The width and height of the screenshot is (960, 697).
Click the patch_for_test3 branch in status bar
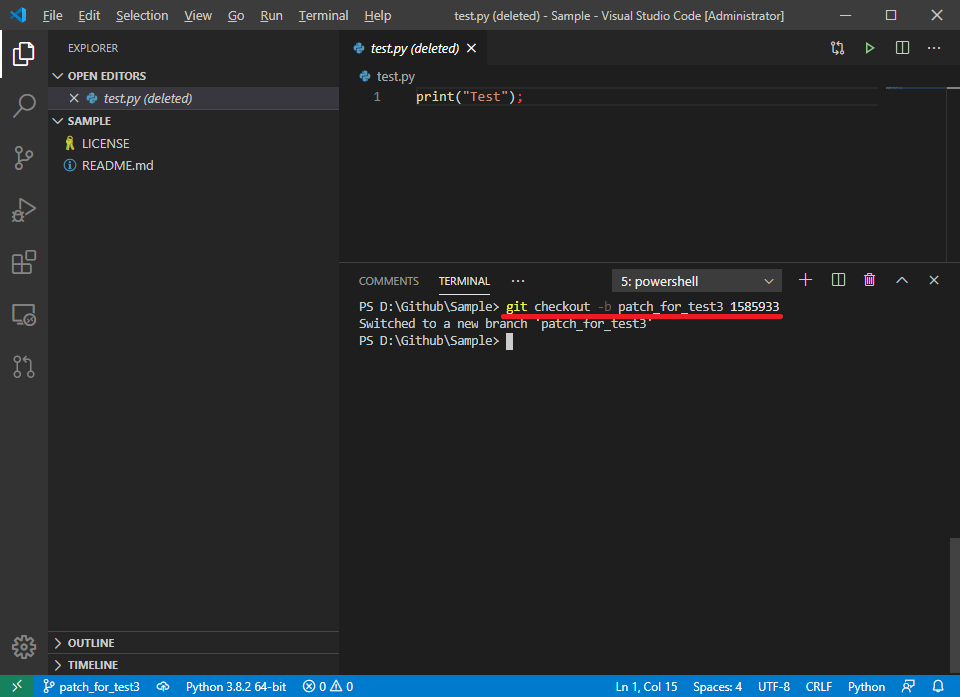[91, 687]
